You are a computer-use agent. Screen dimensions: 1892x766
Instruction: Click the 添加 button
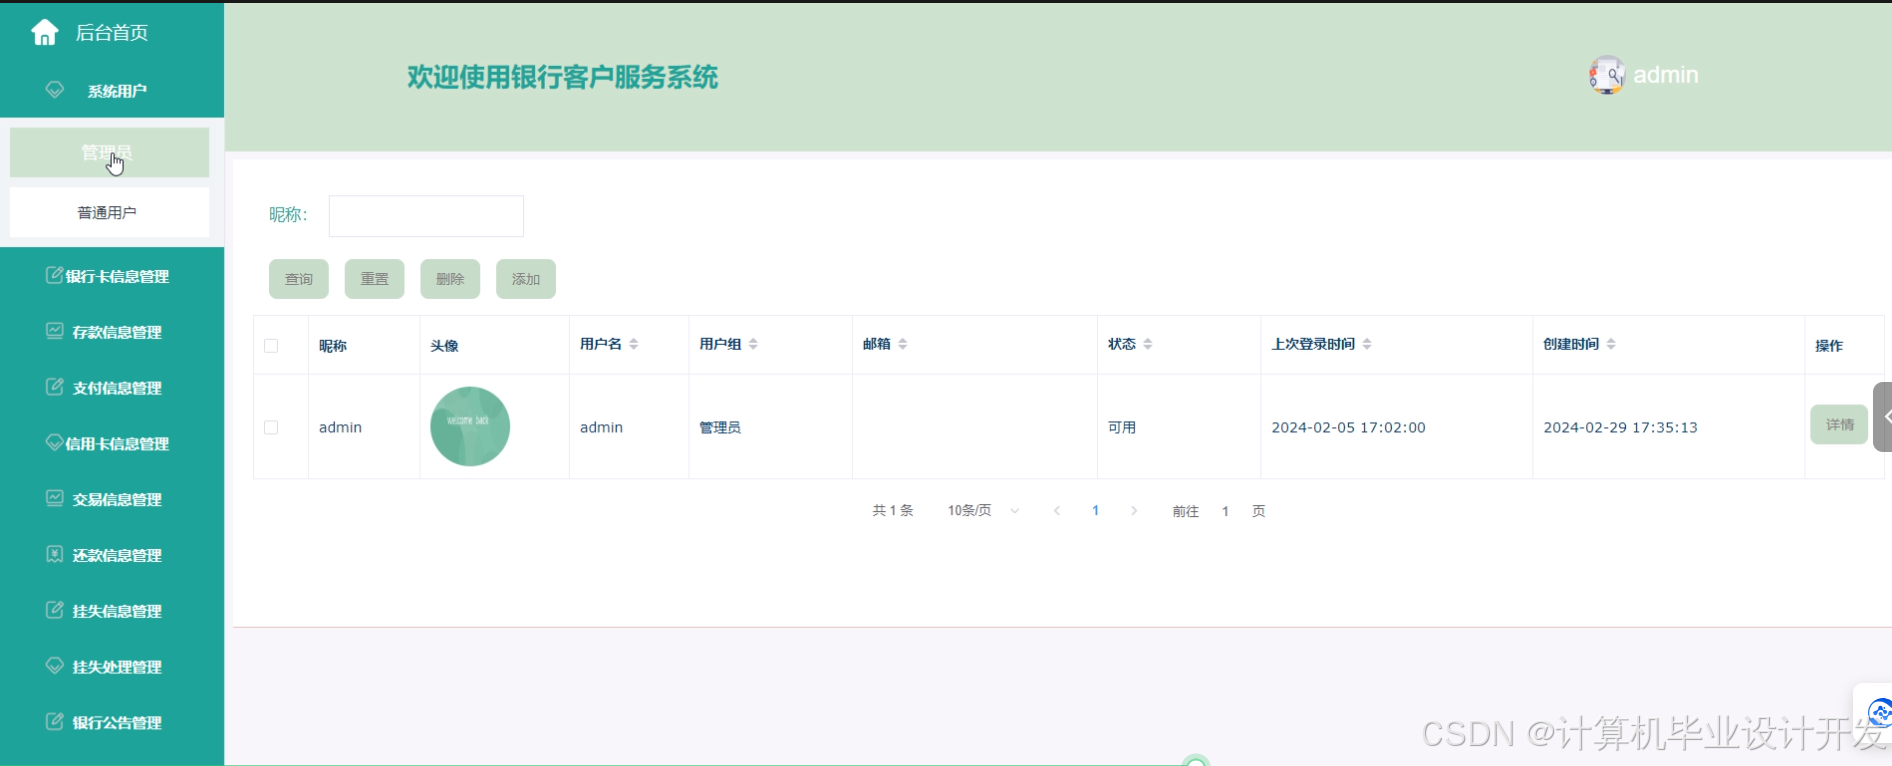coord(526,279)
